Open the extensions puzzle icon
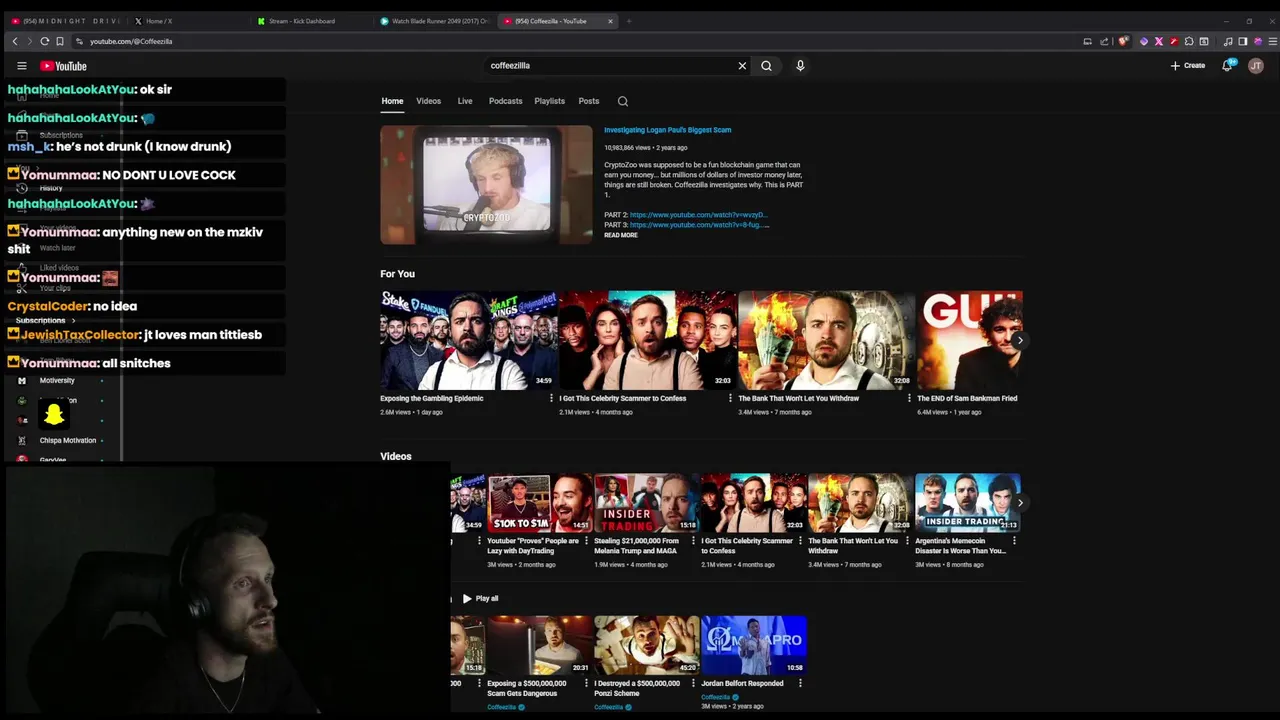1280x720 pixels. [1189, 41]
